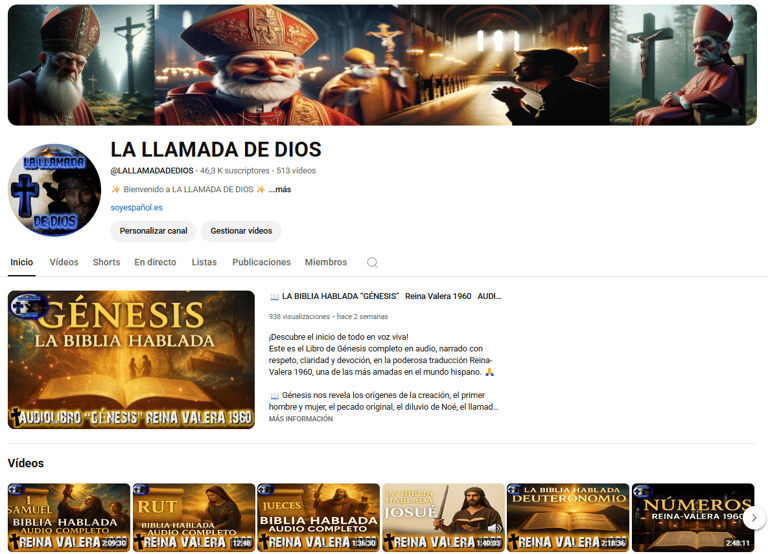Open the Publicaciones tab
Screen dimensions: 768x554
(261, 263)
